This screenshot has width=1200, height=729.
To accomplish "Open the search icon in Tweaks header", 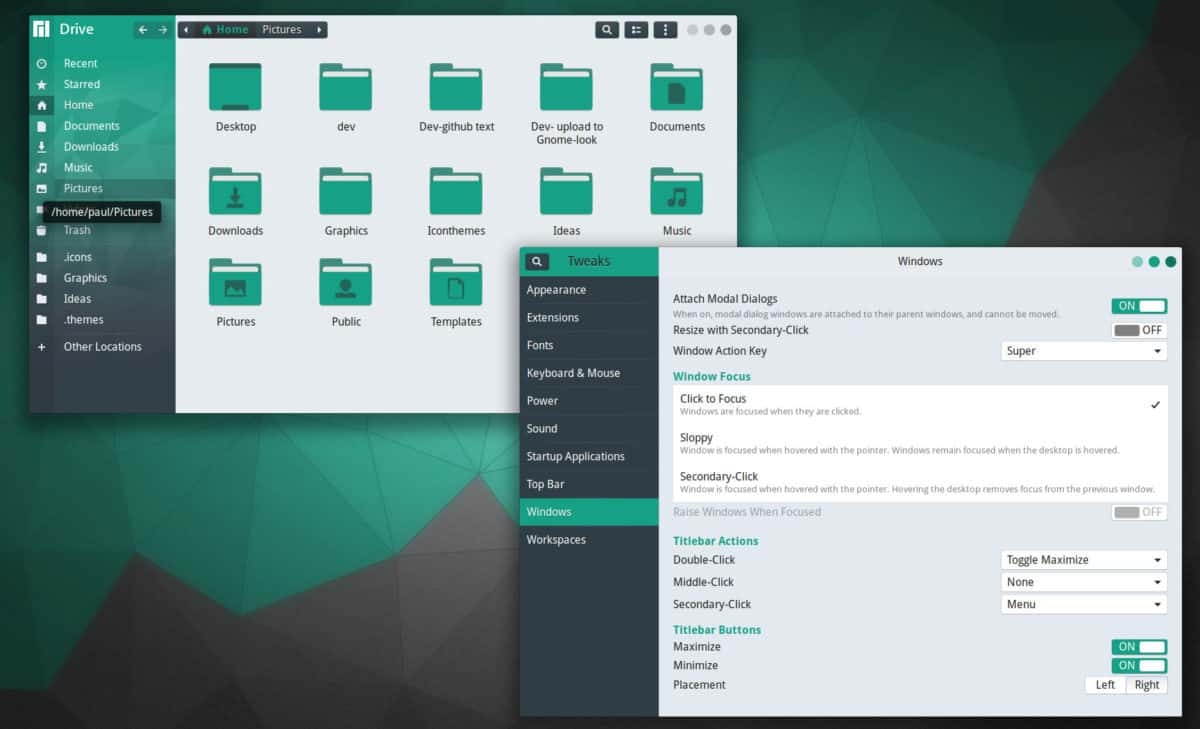I will (536, 260).
